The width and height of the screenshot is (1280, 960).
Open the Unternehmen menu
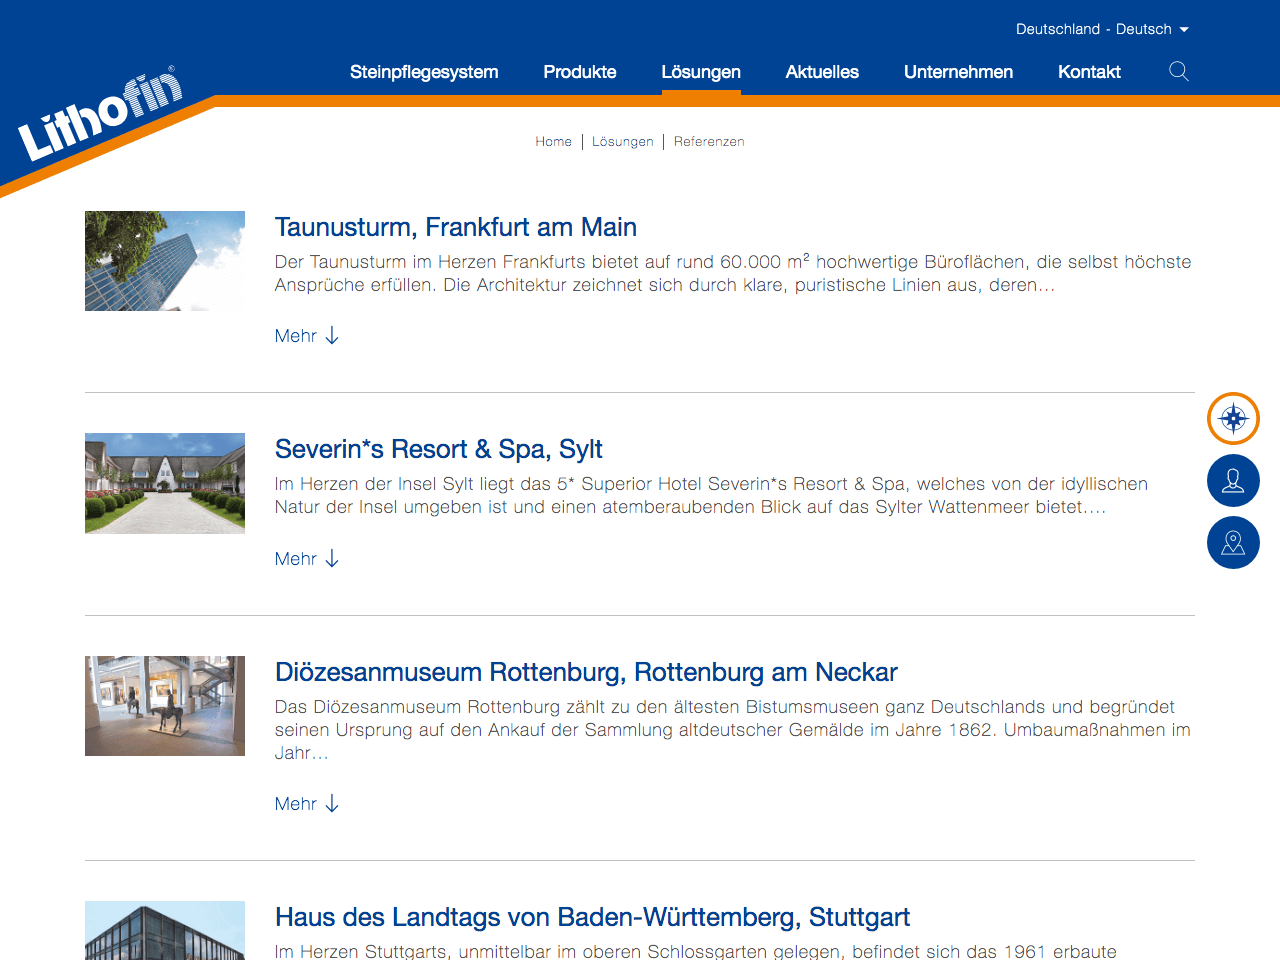pyautogui.click(x=958, y=72)
